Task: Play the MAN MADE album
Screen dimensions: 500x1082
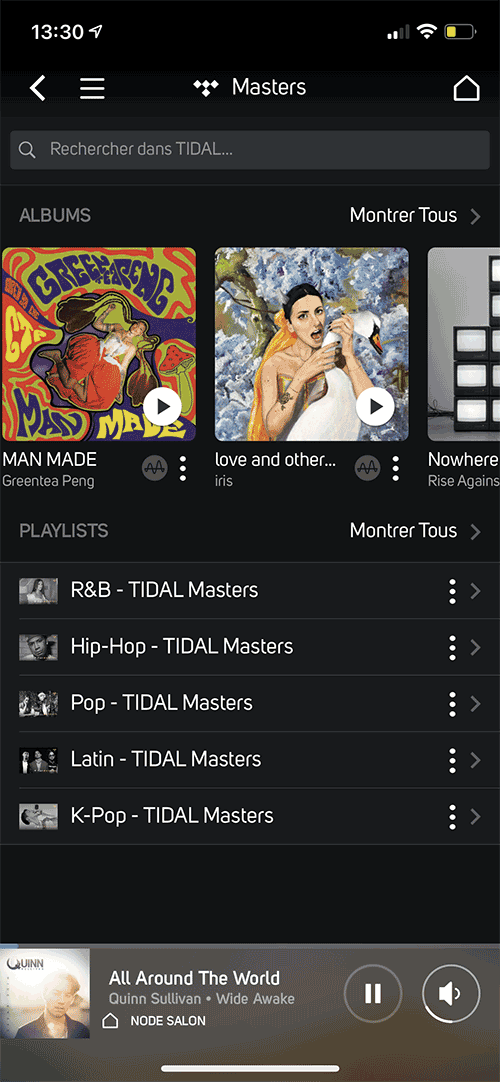Action: 163,406
